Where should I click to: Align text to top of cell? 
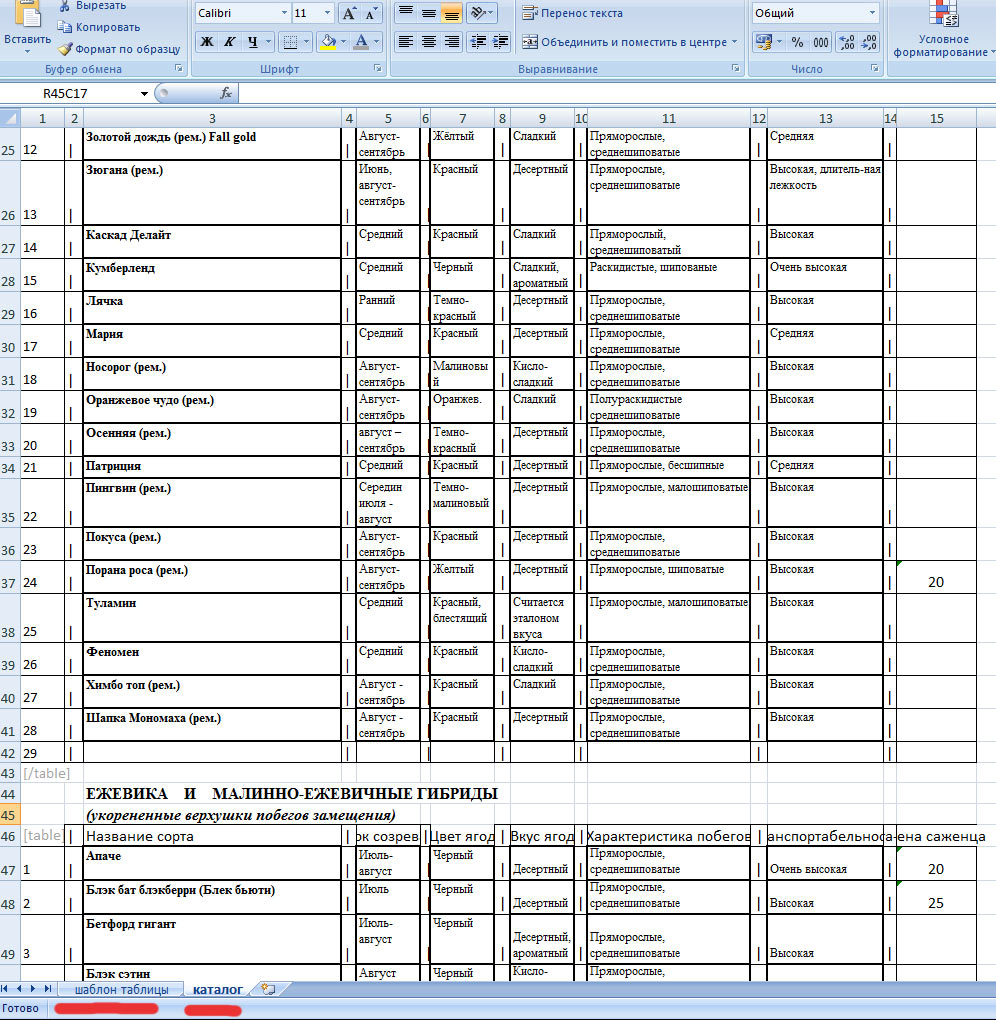(405, 12)
